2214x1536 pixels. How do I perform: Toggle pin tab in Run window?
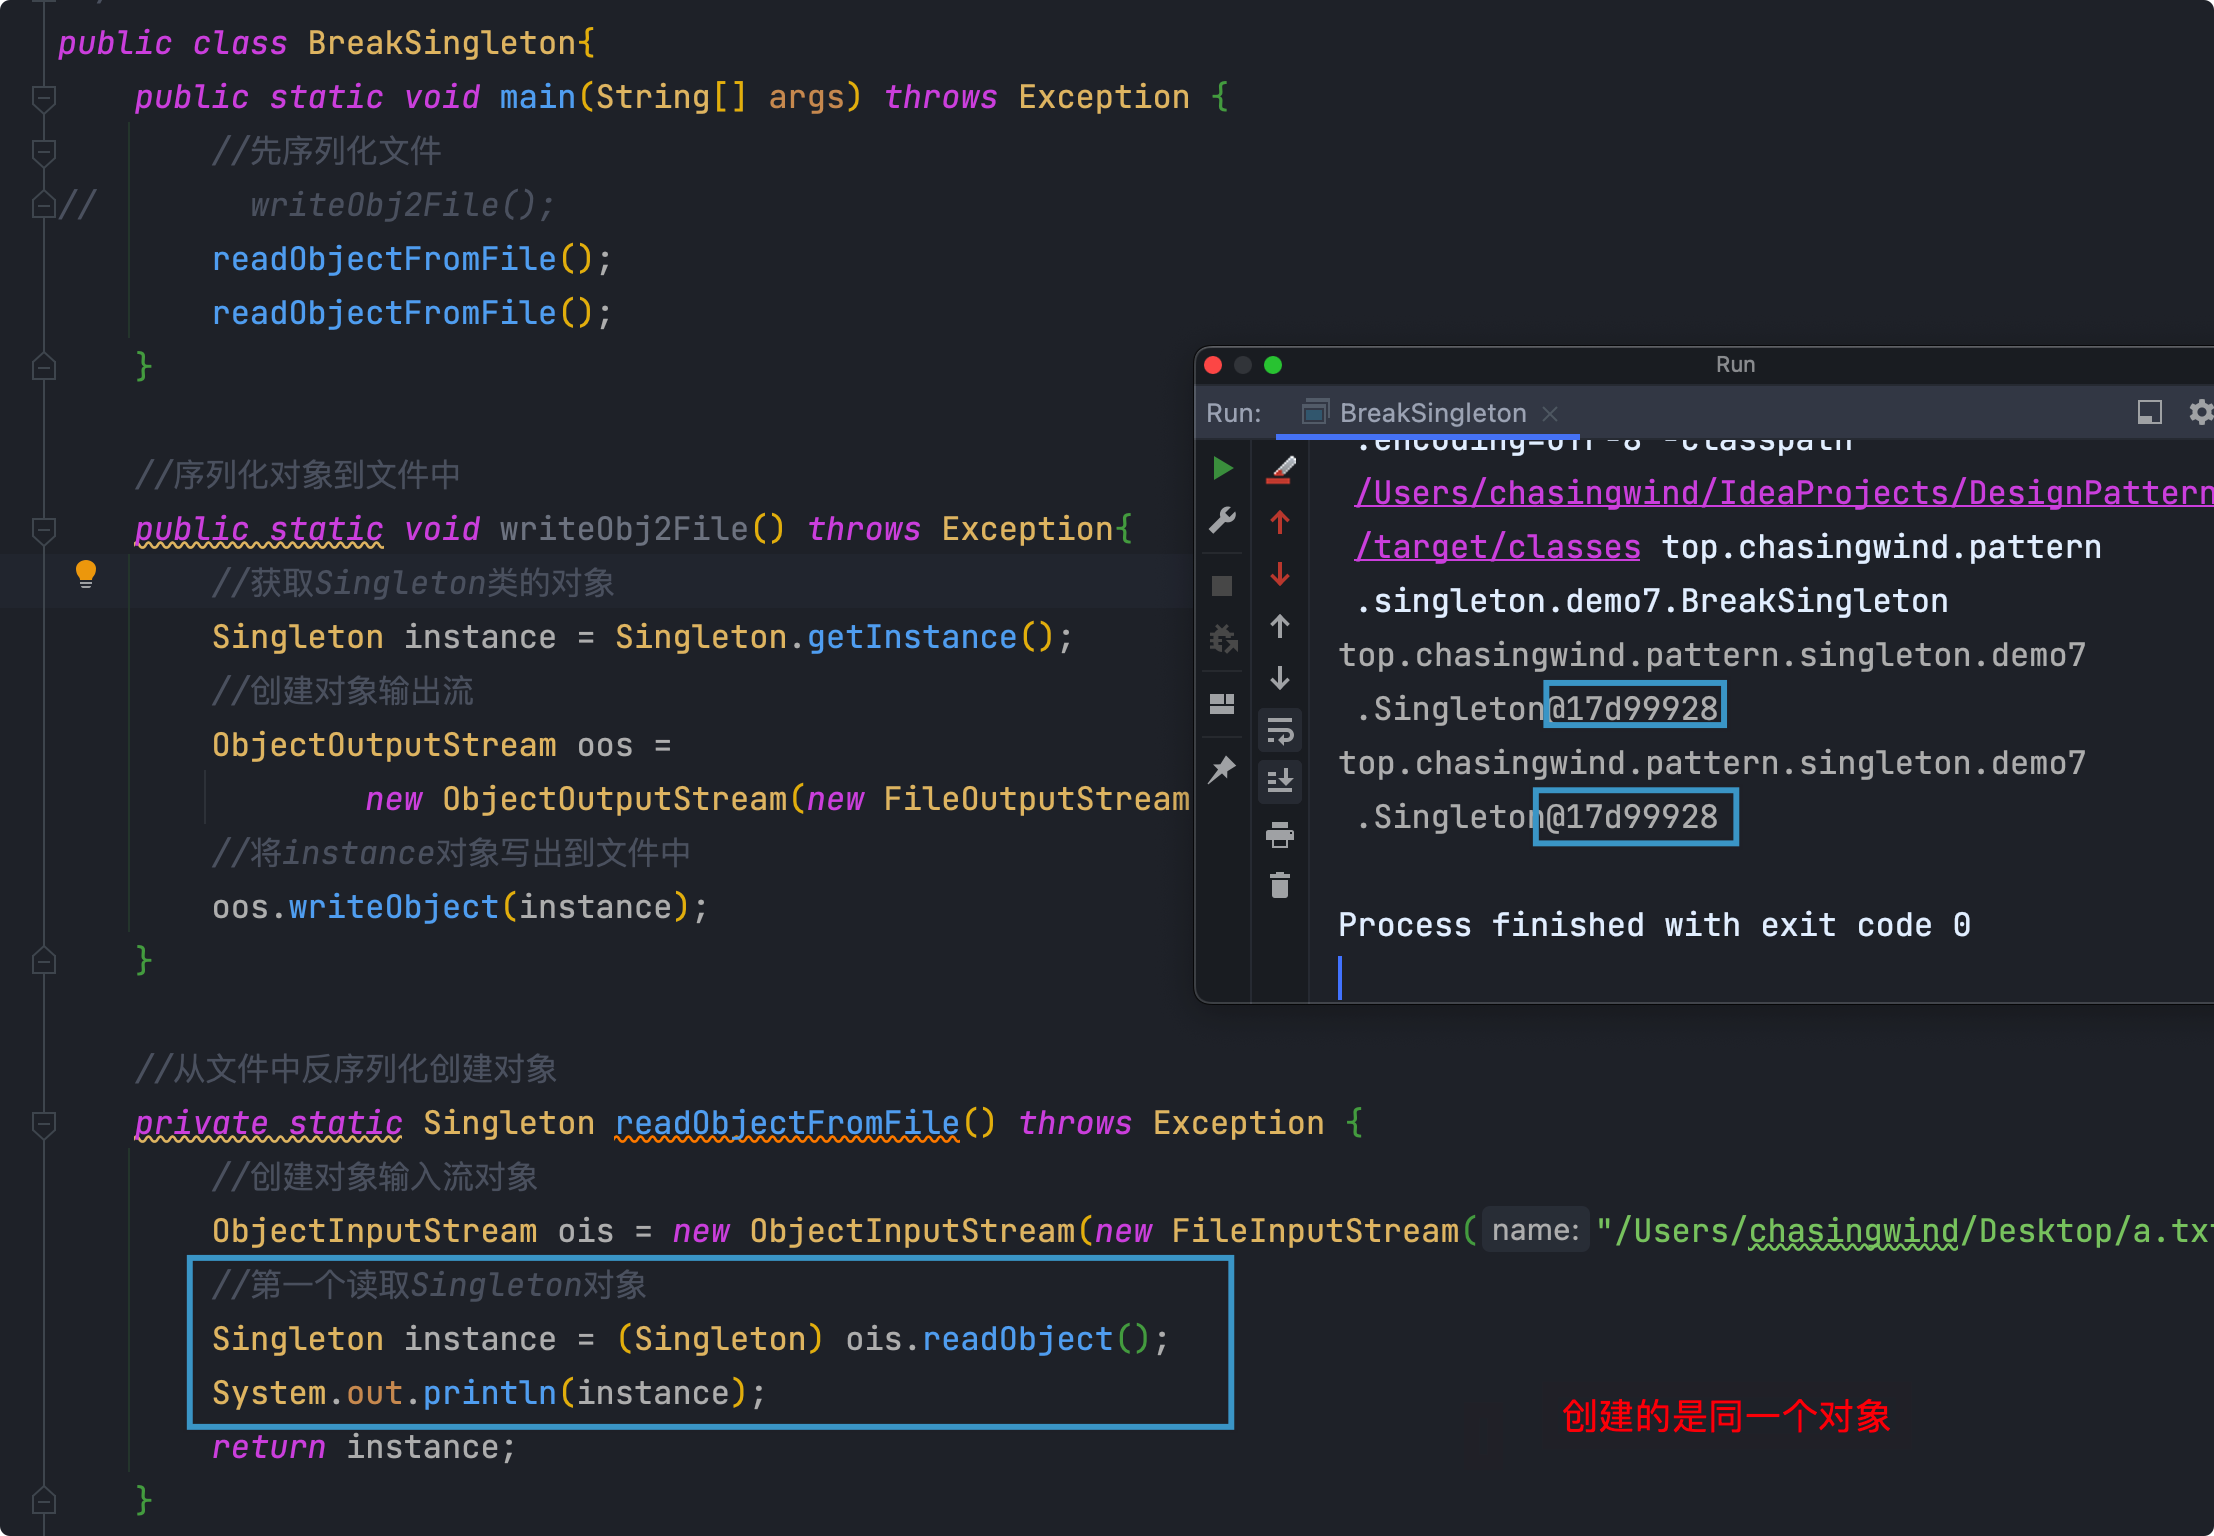(1222, 770)
